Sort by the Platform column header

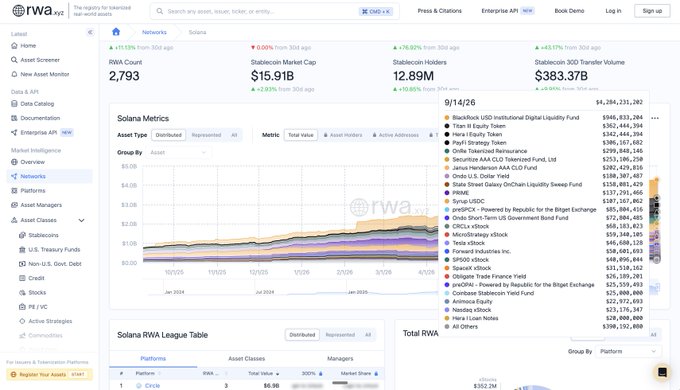pyautogui.click(x=148, y=374)
